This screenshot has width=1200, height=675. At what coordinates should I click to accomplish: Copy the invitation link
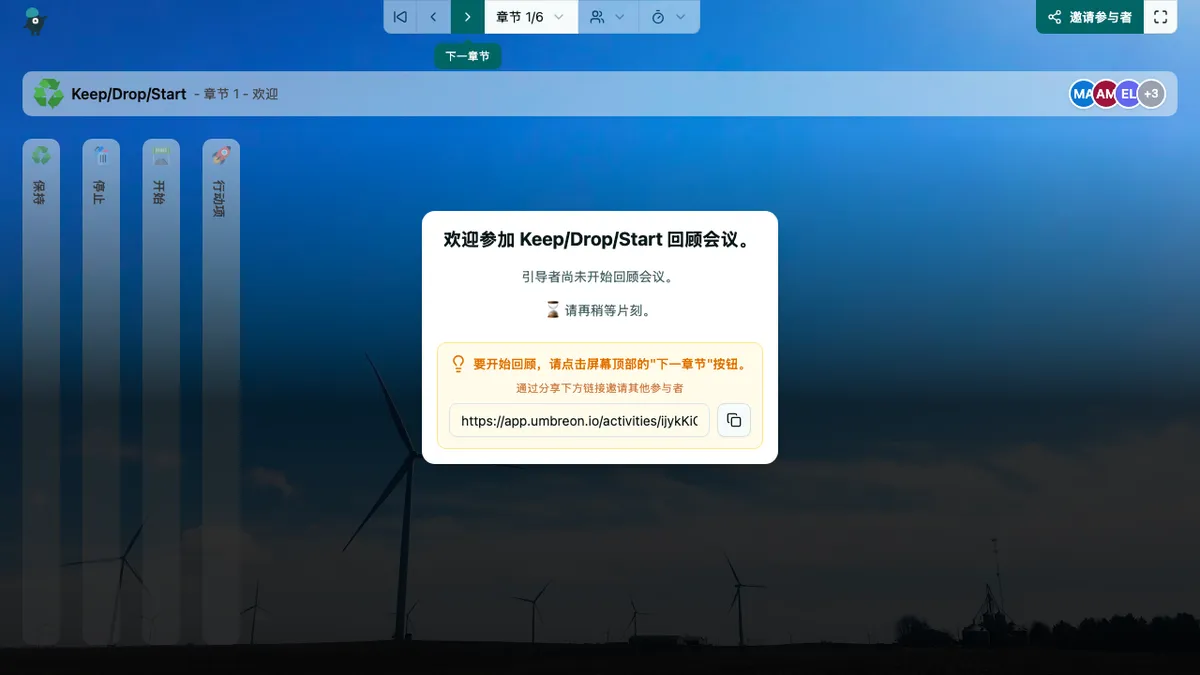coord(734,421)
